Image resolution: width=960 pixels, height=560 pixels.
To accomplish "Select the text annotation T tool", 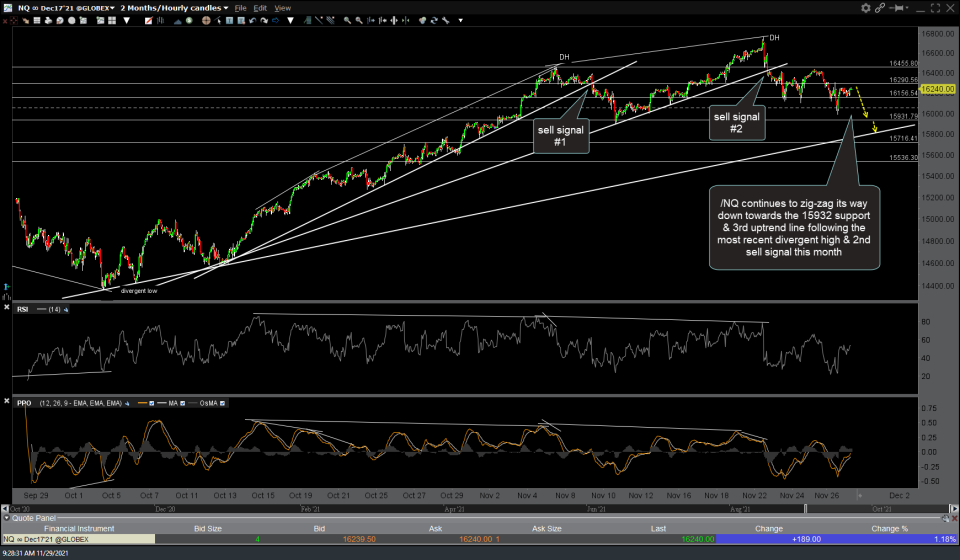I will tap(229, 20).
